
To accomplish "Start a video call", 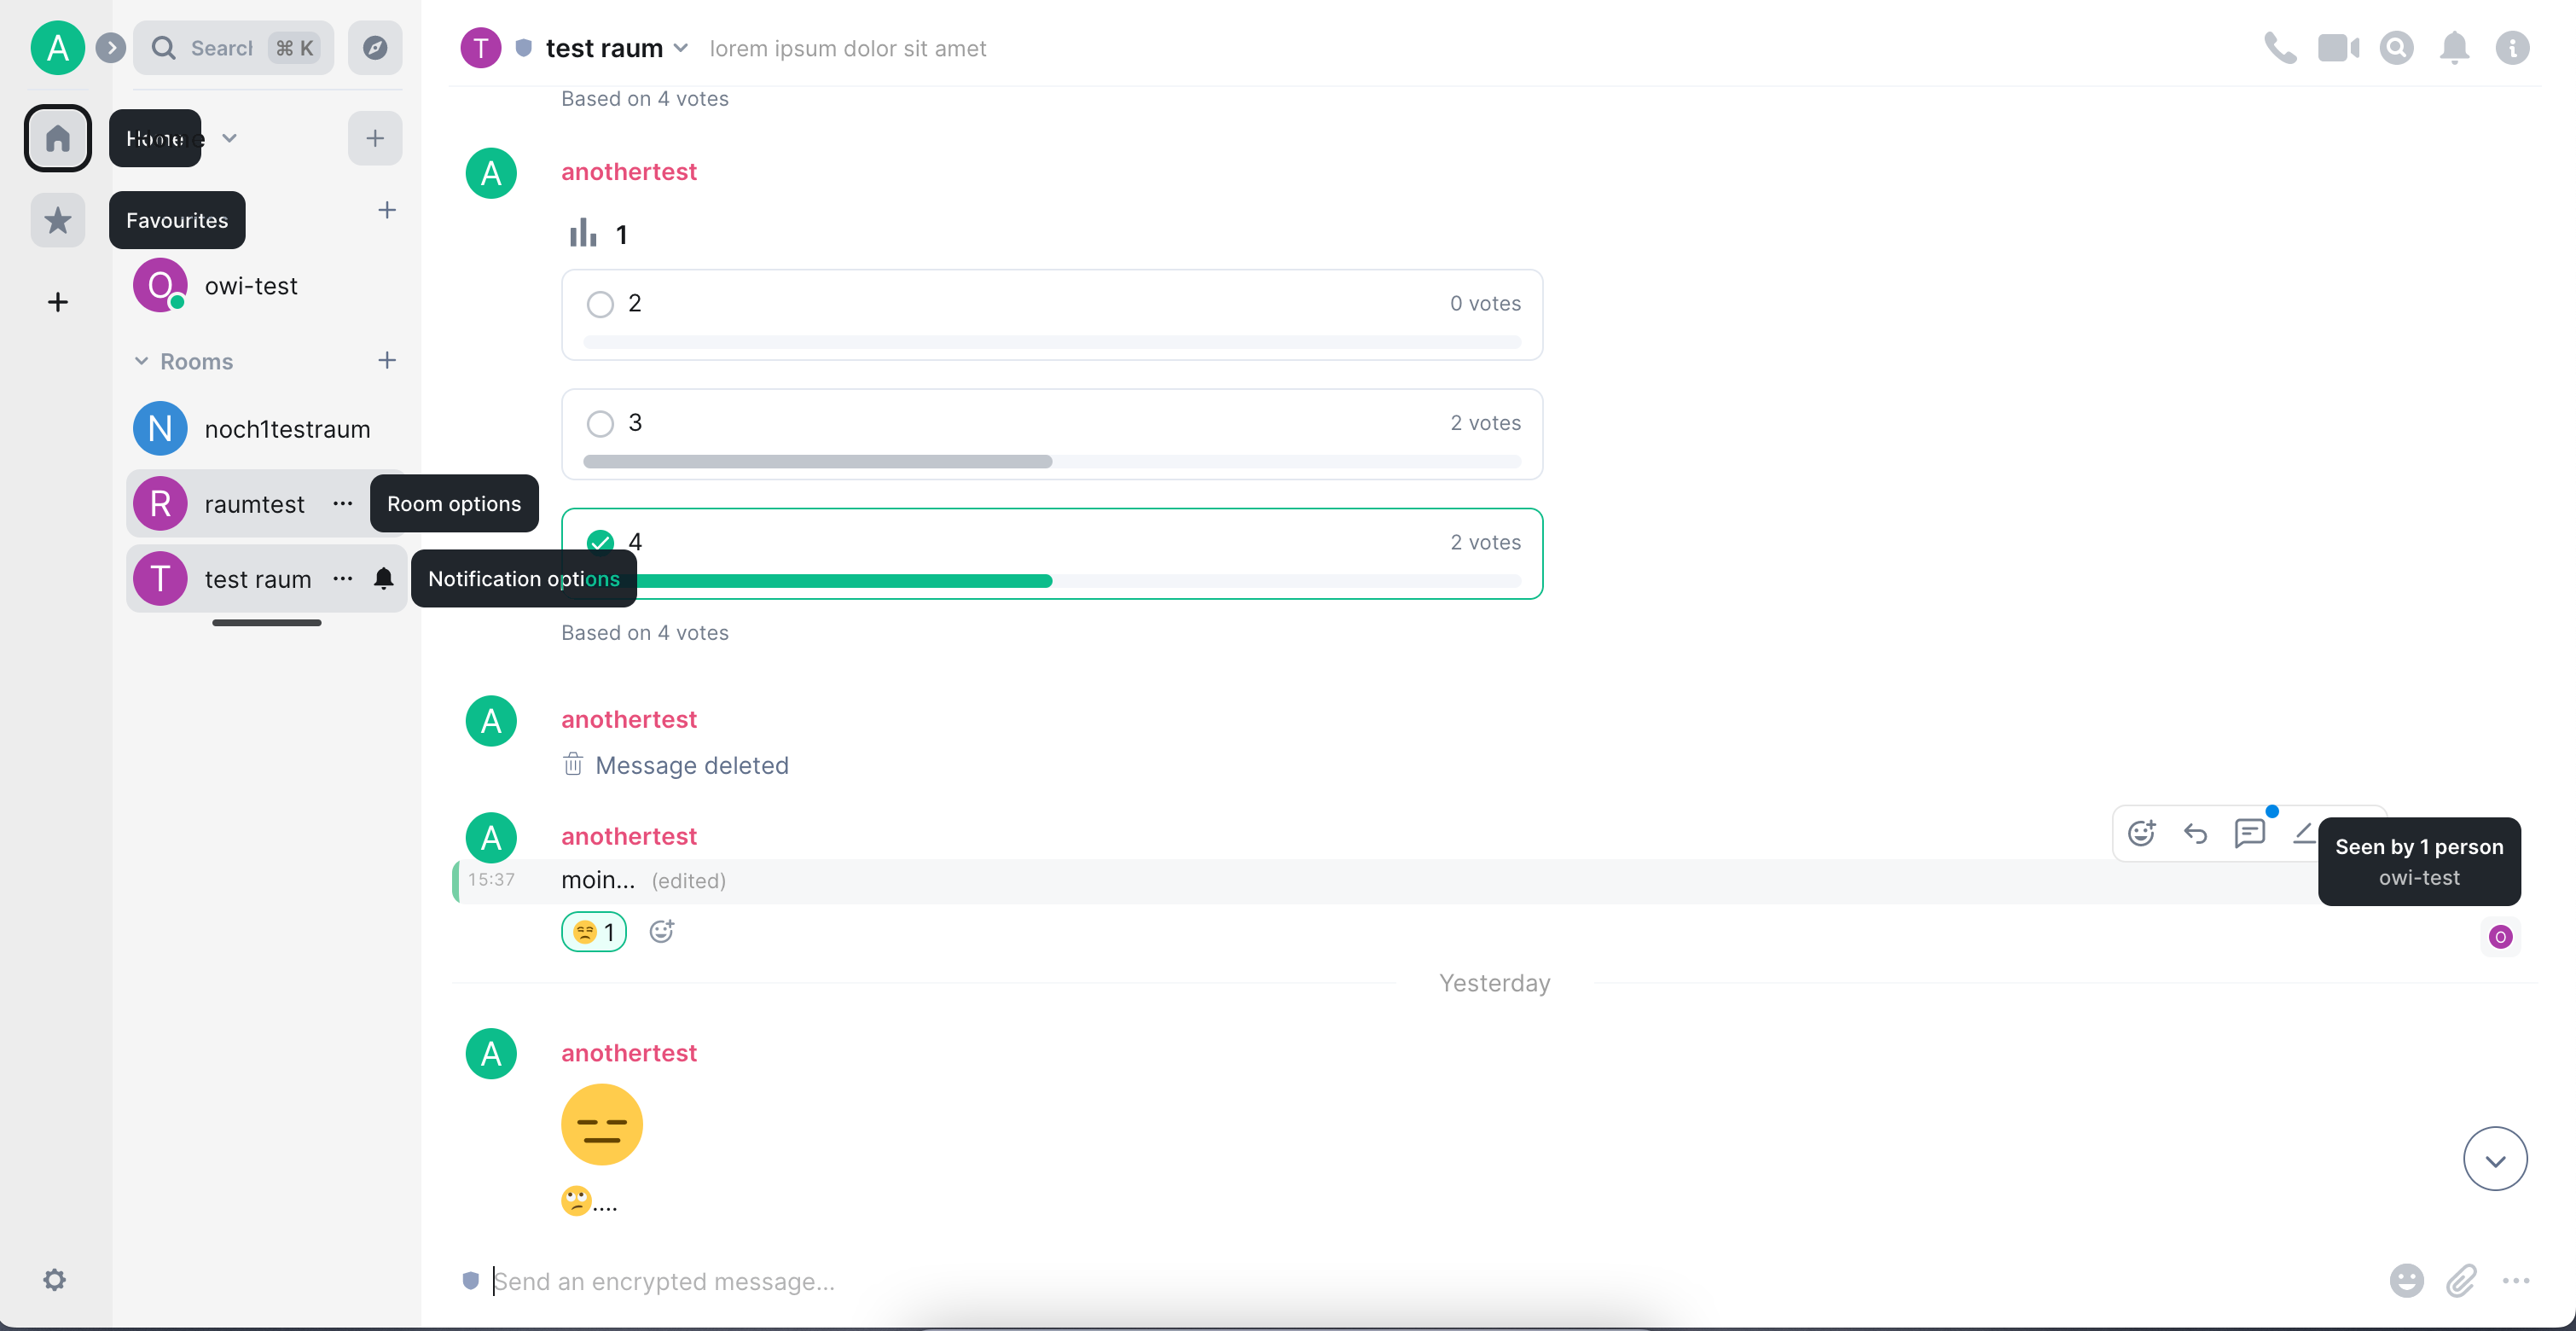I will [2338, 47].
